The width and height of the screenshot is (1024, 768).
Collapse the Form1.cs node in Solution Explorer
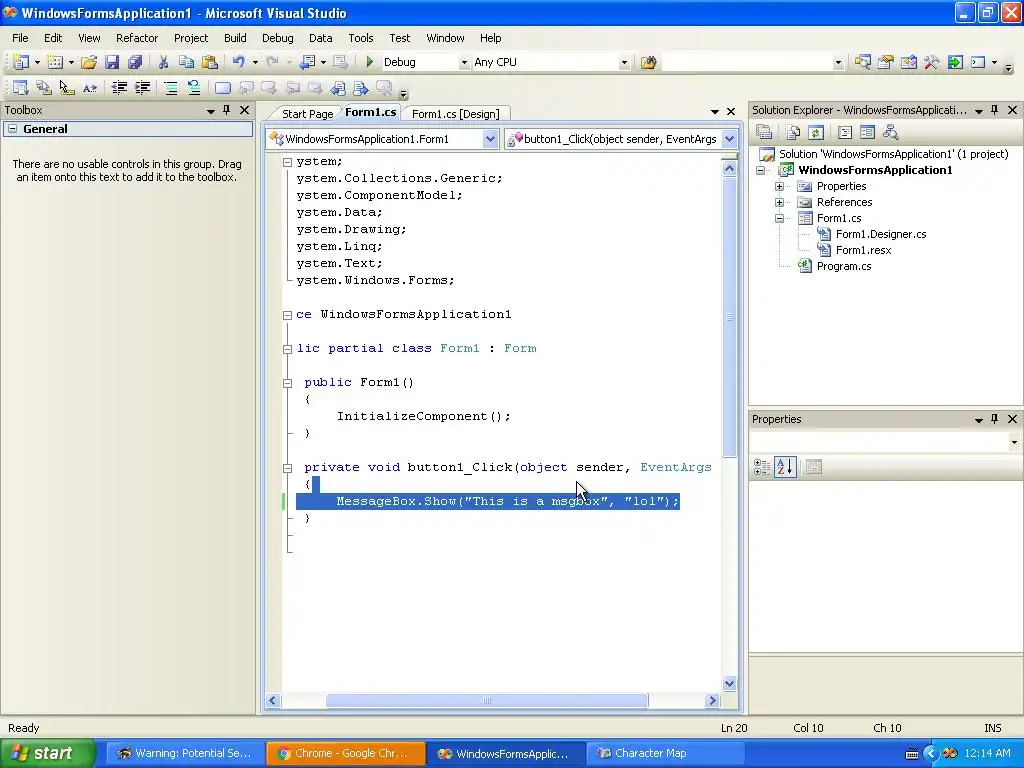click(779, 218)
